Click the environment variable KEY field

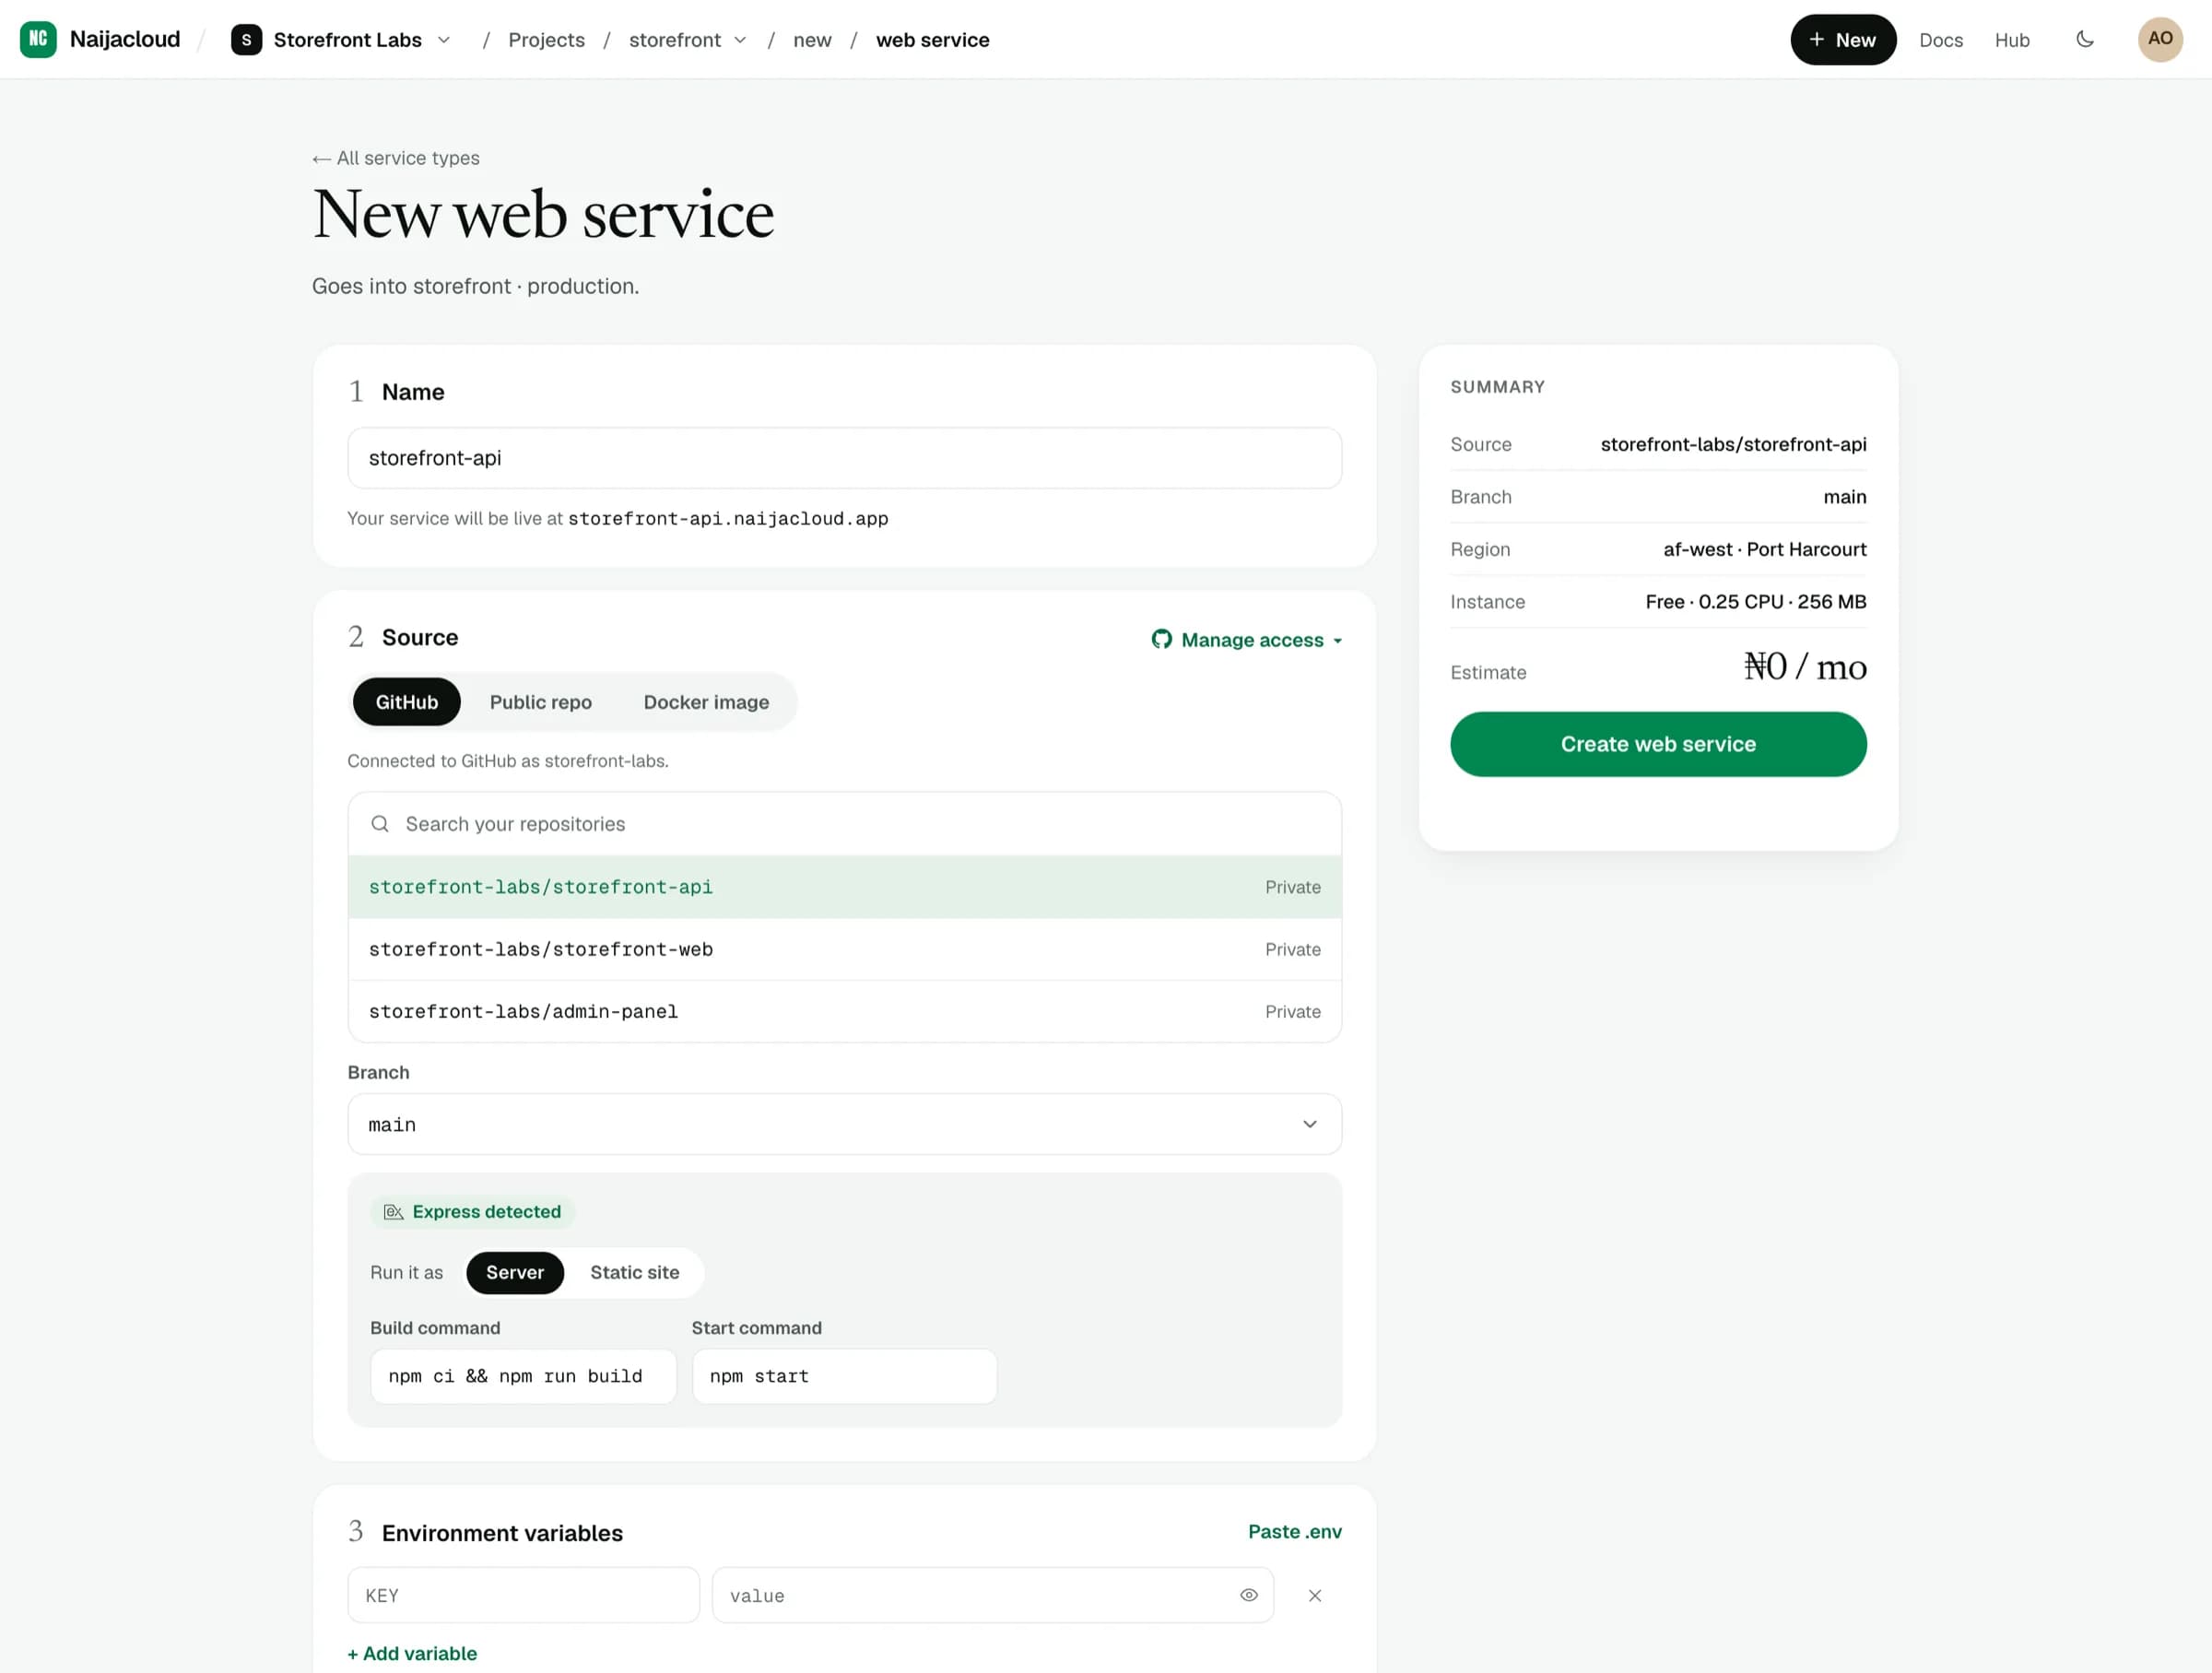click(523, 1596)
